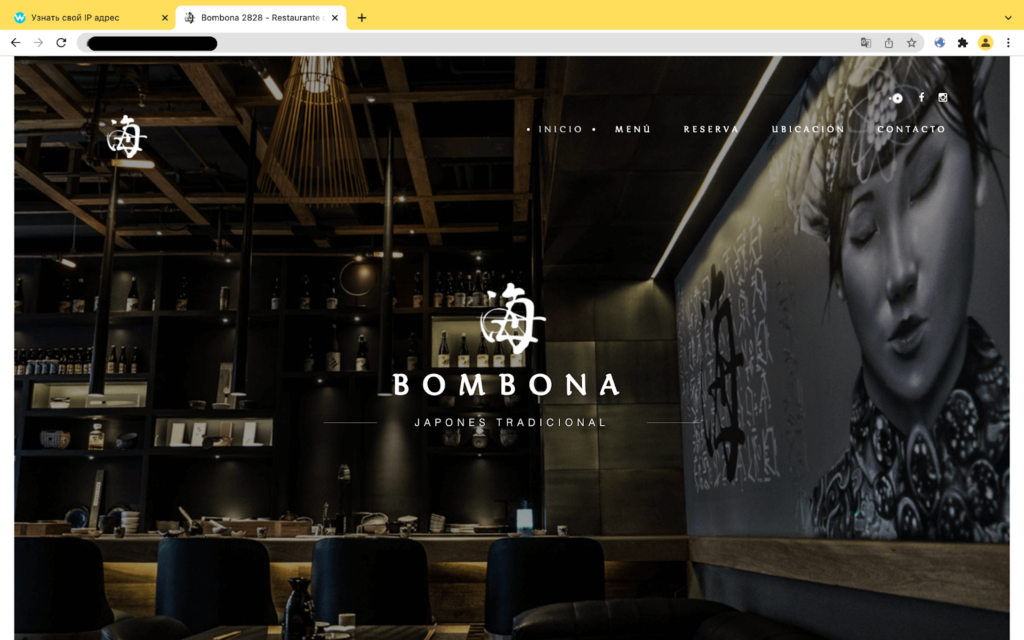The width and height of the screenshot is (1024, 640).
Task: Open the restaurant's Instagram icon
Action: pos(942,97)
